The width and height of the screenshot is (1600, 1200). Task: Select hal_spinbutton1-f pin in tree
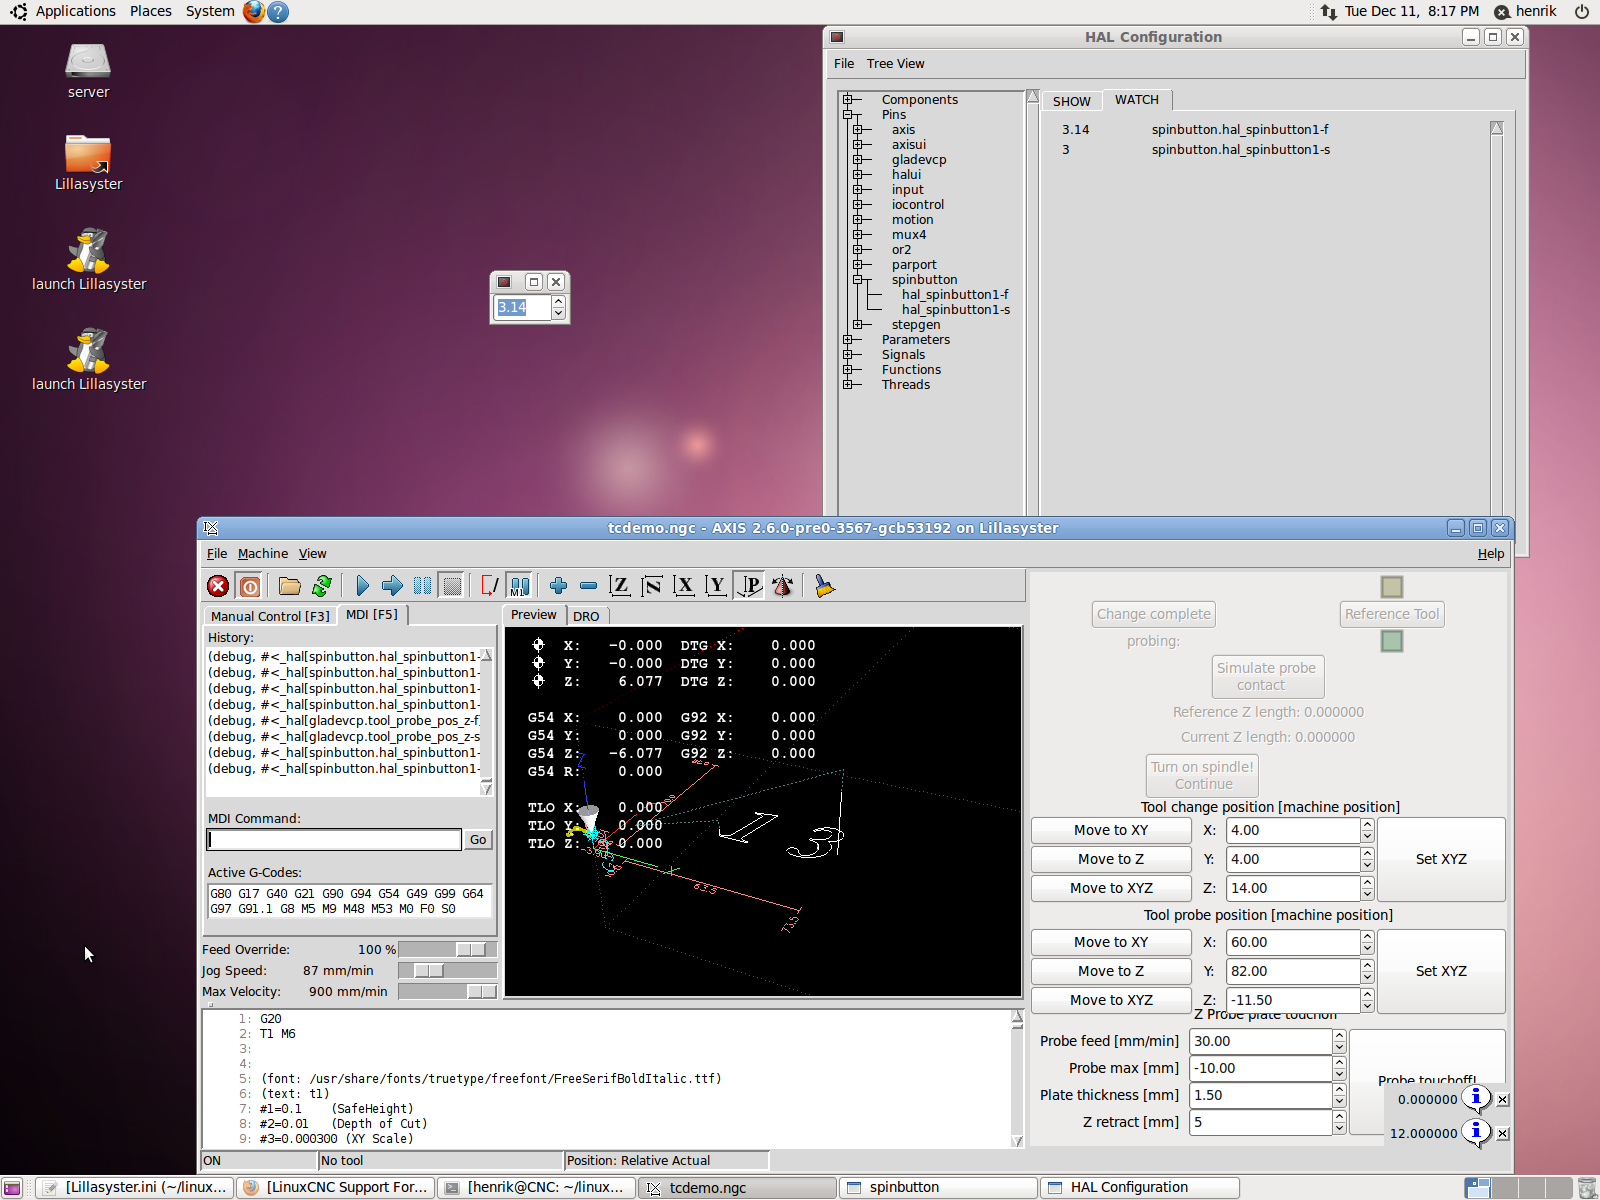tap(955, 294)
